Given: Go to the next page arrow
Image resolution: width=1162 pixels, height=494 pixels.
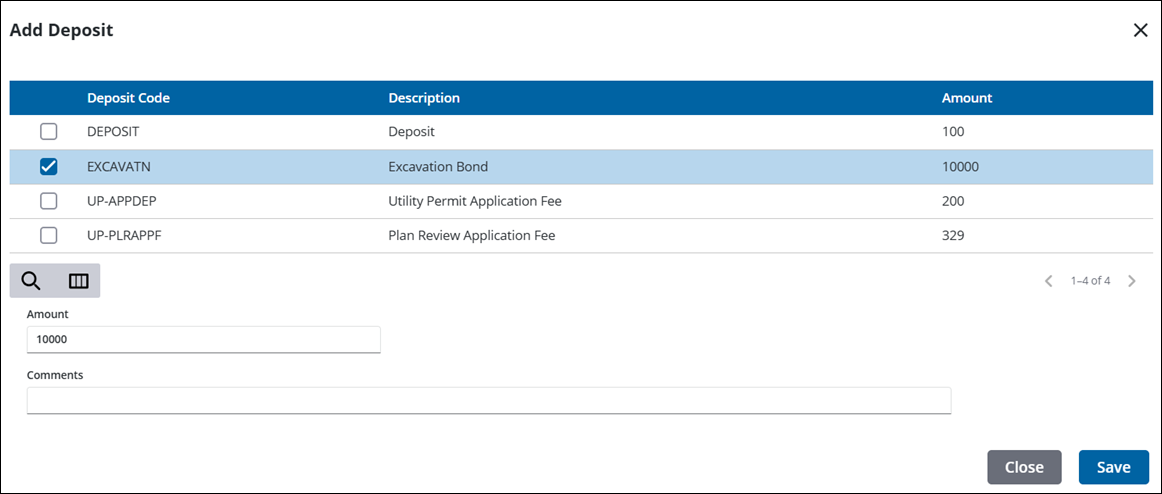Looking at the screenshot, I should click(x=1132, y=281).
